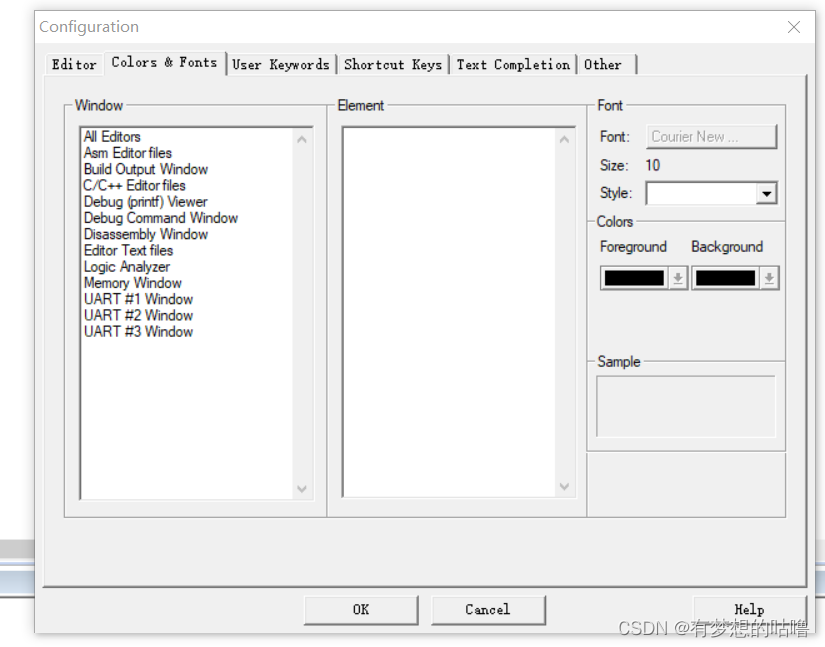825x647 pixels.
Task: Click the Foreground color swatch
Action: [x=634, y=278]
